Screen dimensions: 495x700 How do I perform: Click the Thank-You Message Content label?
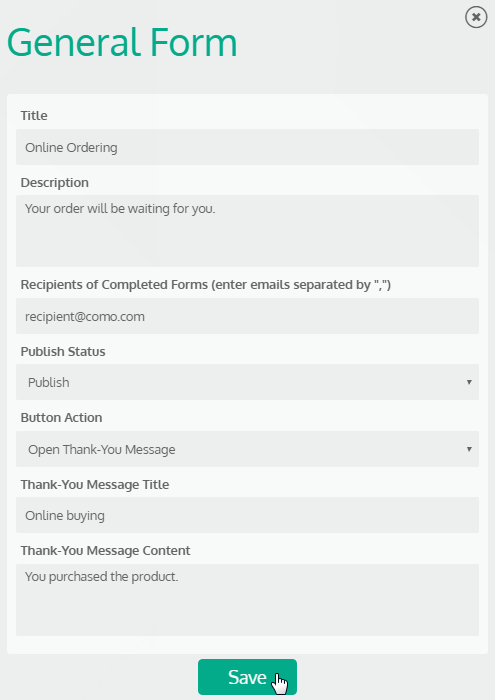105,551
